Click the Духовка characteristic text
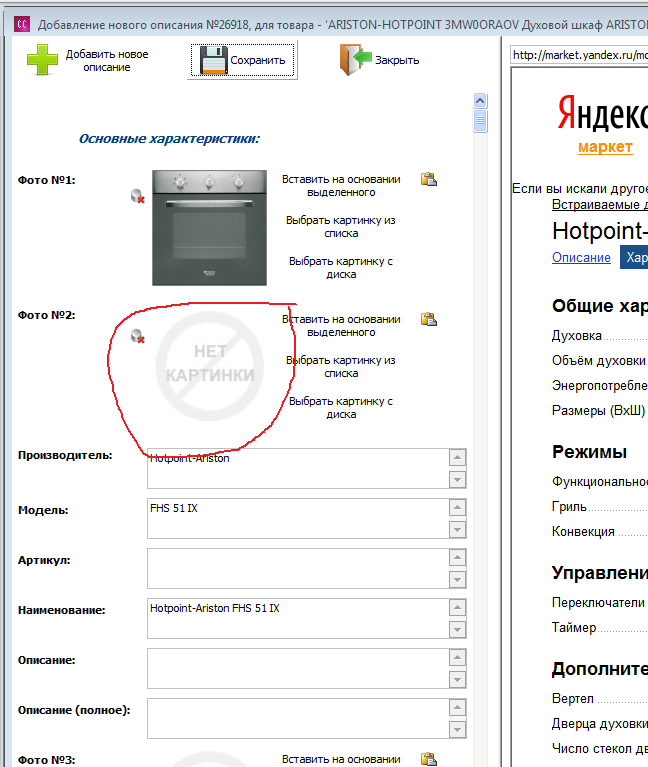The width and height of the screenshot is (648, 767). tap(577, 336)
